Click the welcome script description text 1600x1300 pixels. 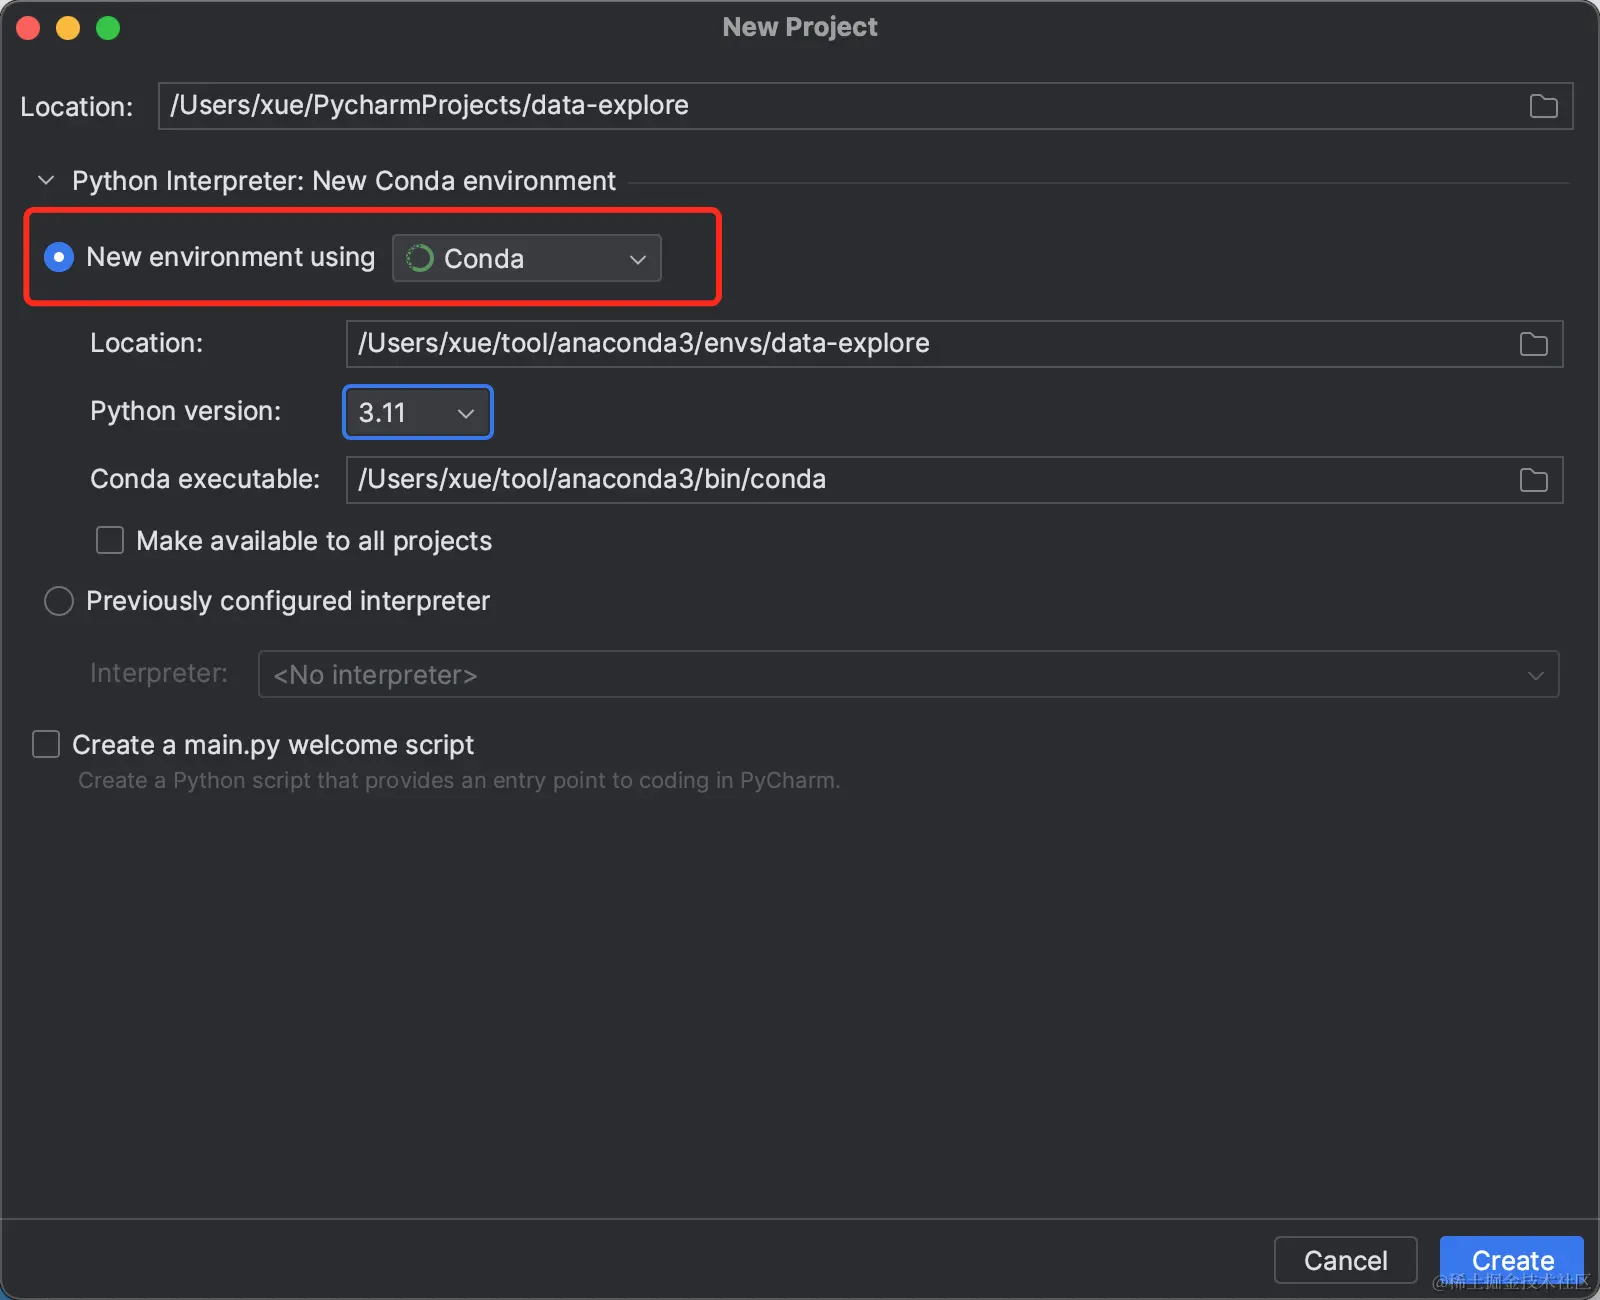point(459,780)
